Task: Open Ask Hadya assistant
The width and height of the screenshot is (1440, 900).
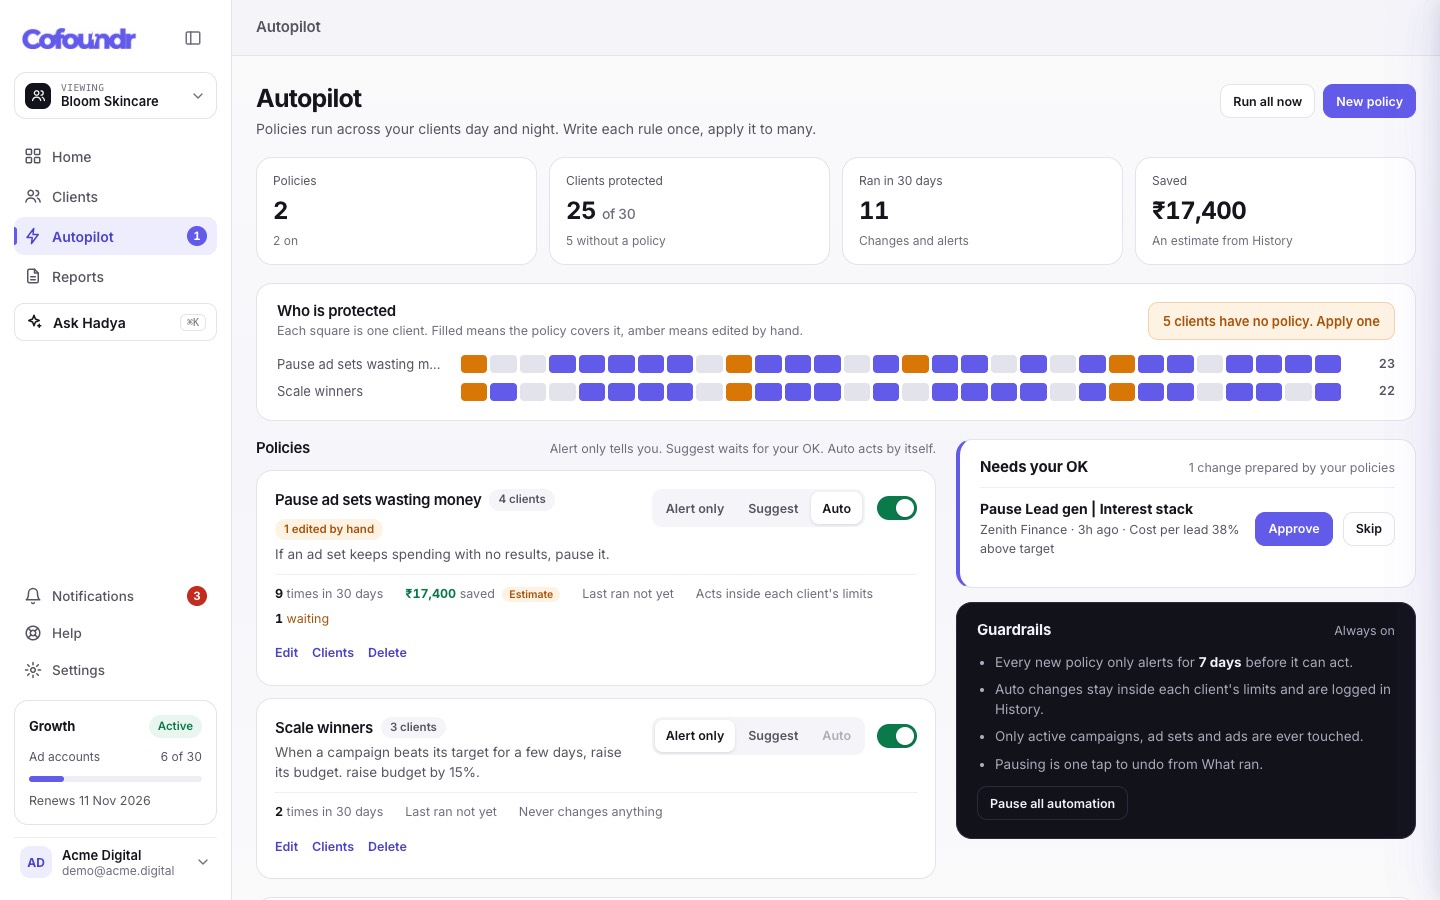Action: click(115, 322)
